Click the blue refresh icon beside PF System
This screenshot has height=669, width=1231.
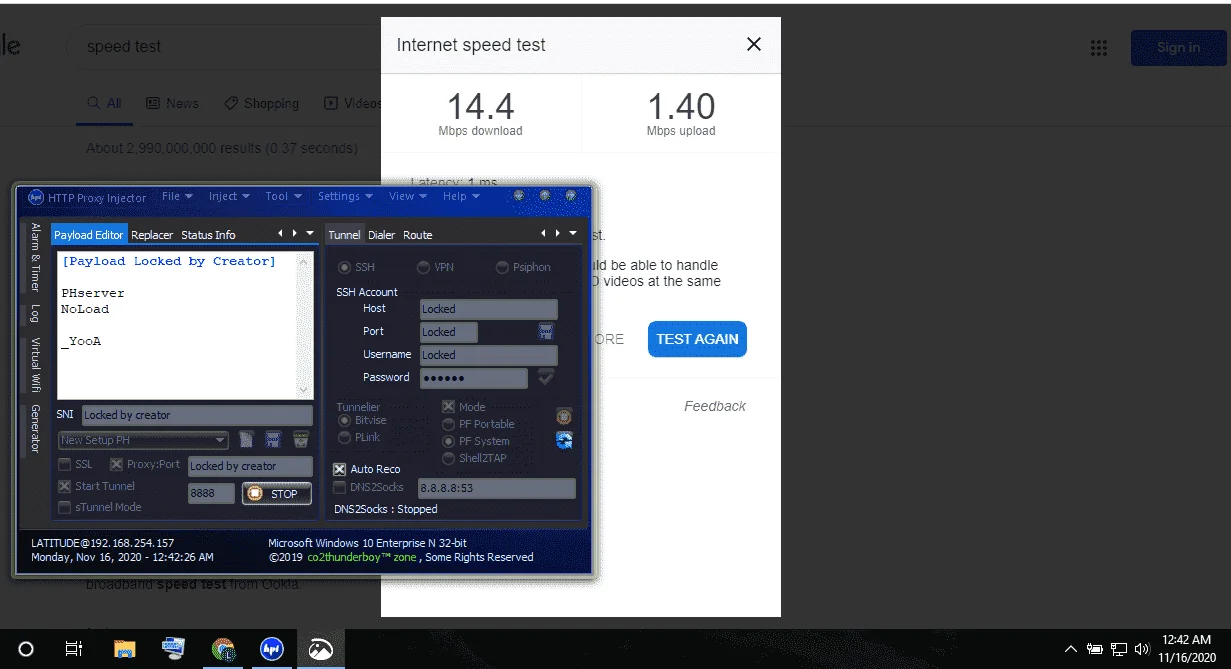(564, 440)
